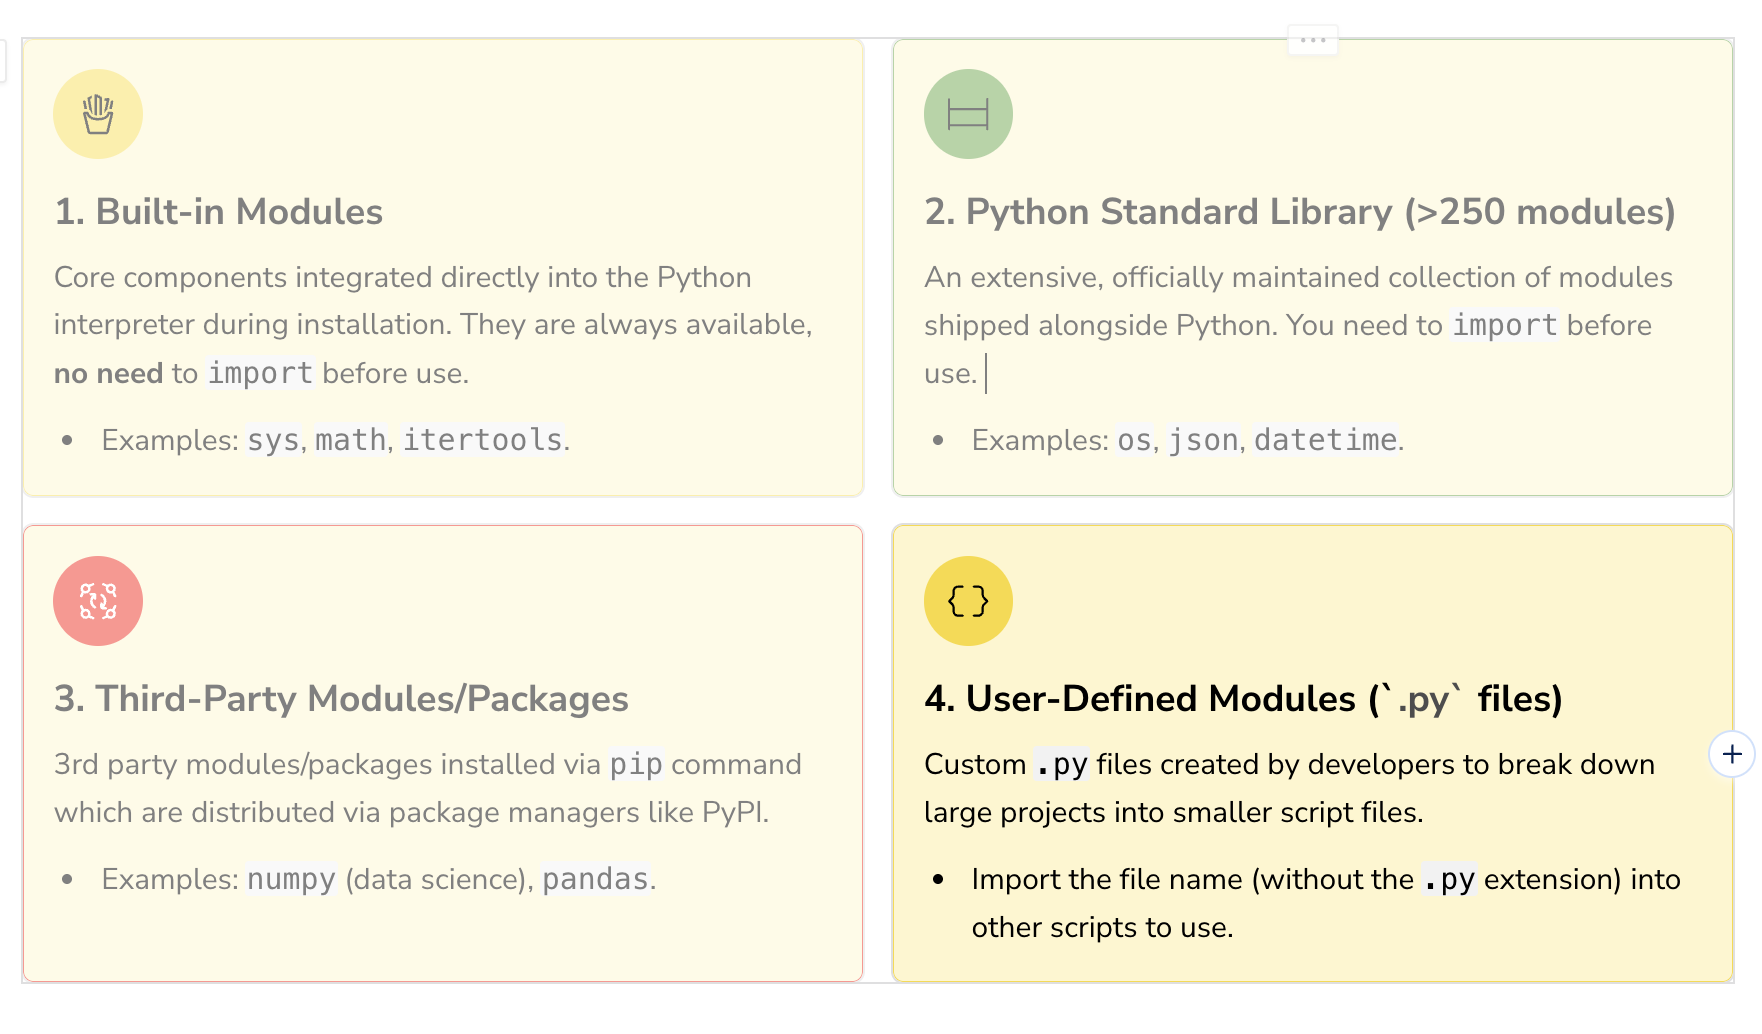Click the 'json' code example

tap(1203, 440)
